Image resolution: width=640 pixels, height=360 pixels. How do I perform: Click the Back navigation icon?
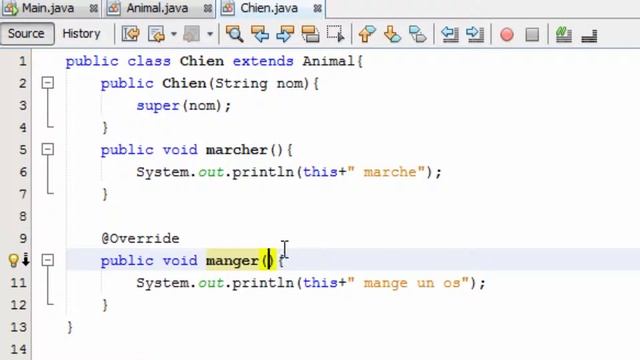click(x=157, y=34)
